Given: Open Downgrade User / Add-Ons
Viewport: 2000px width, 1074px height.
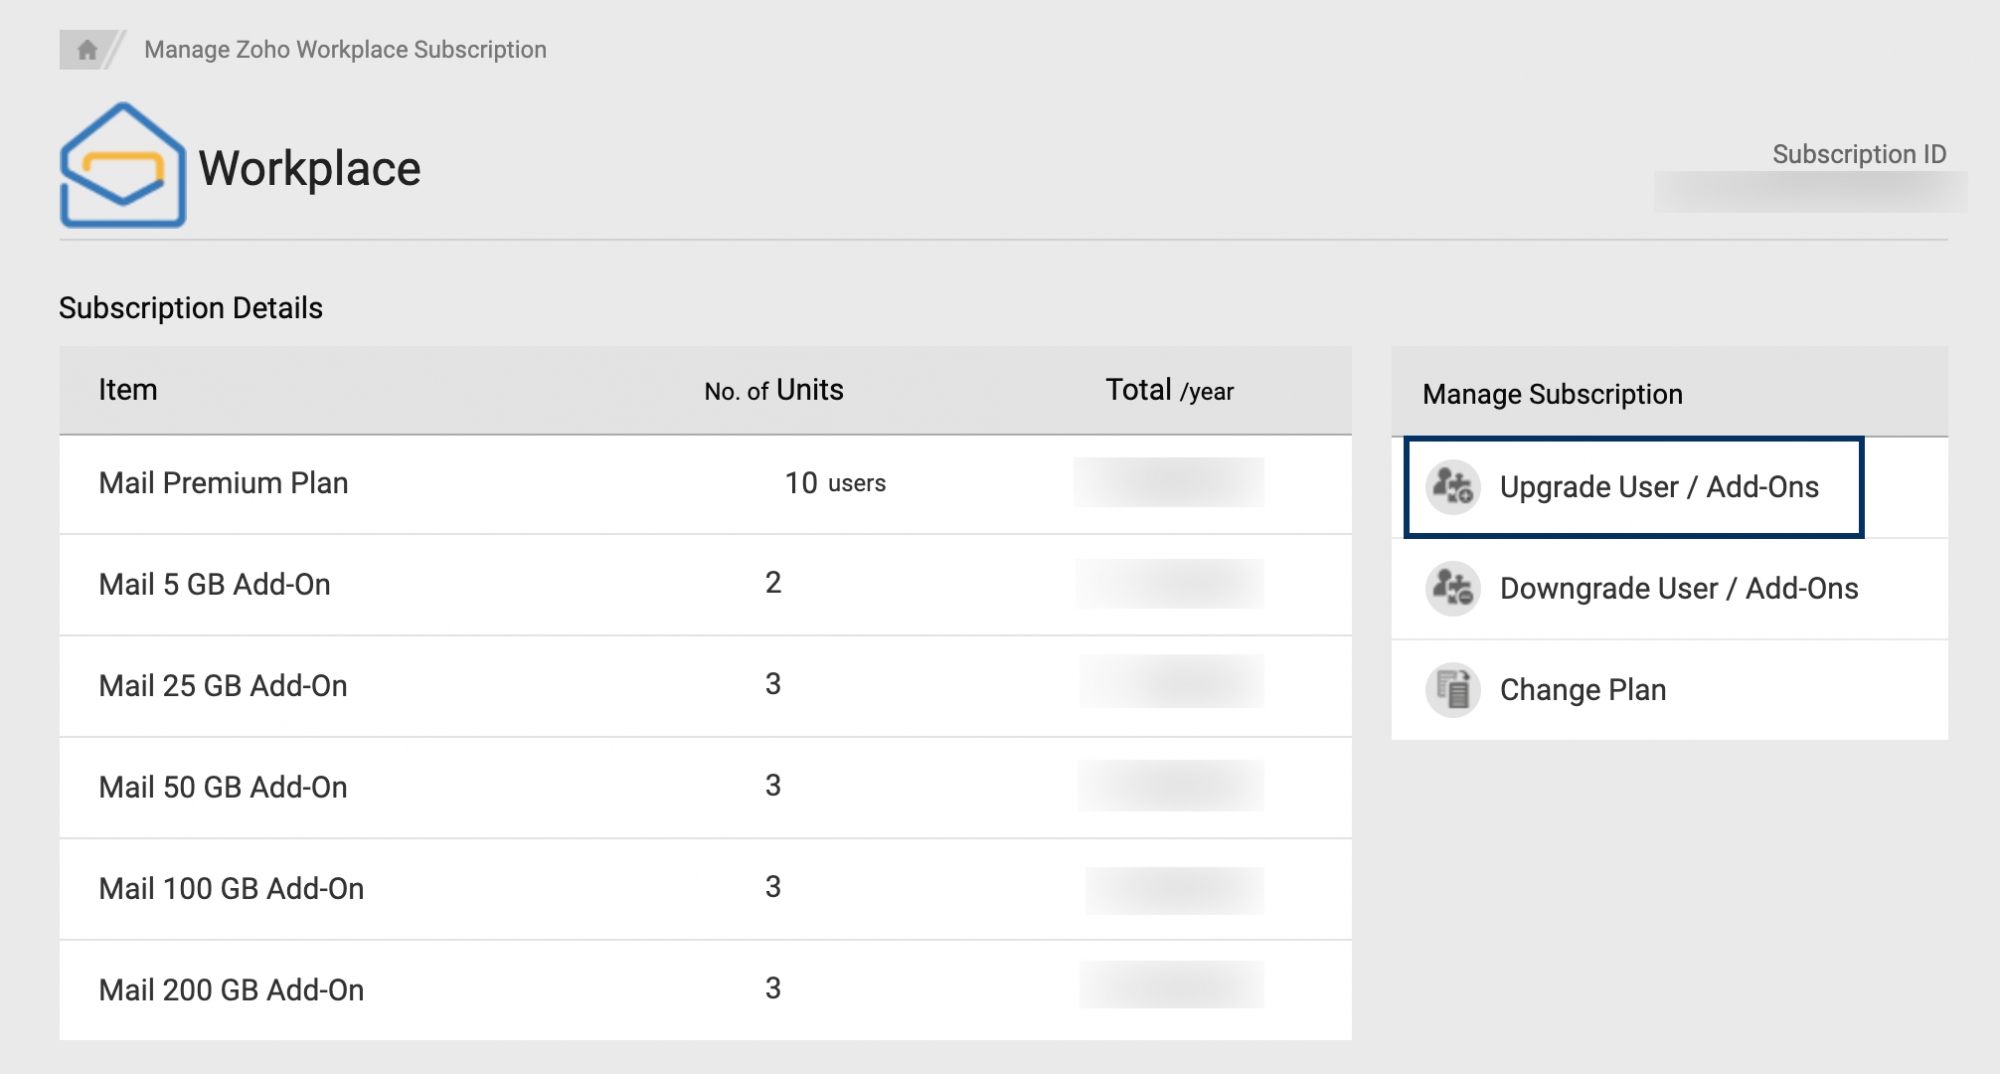Looking at the screenshot, I should (x=1669, y=588).
